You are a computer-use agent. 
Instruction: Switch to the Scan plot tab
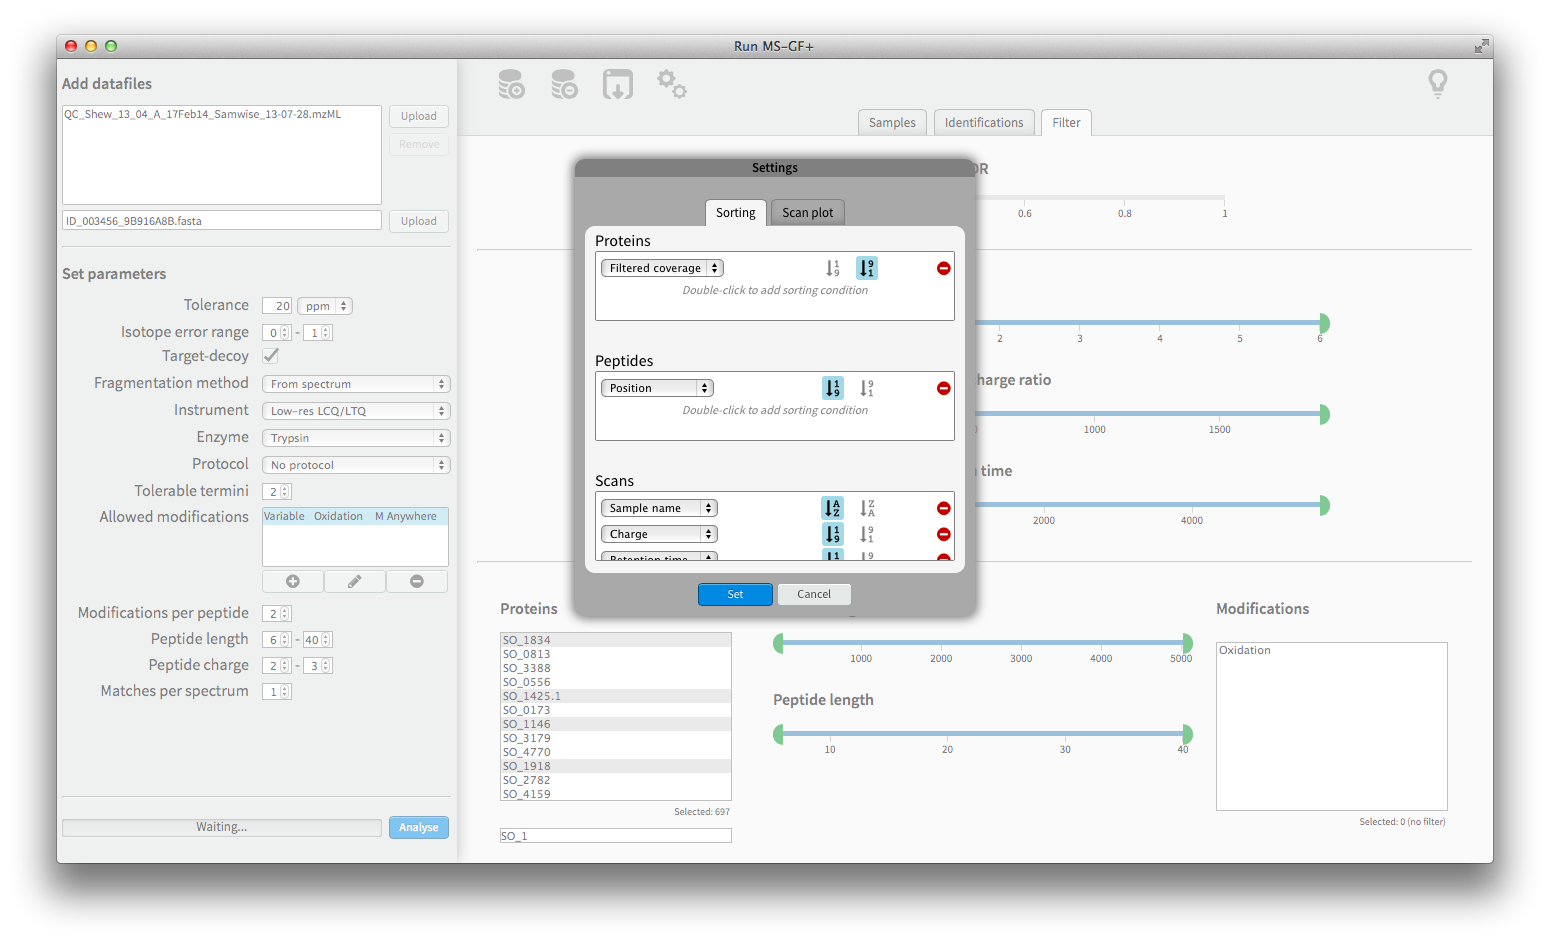coord(808,212)
